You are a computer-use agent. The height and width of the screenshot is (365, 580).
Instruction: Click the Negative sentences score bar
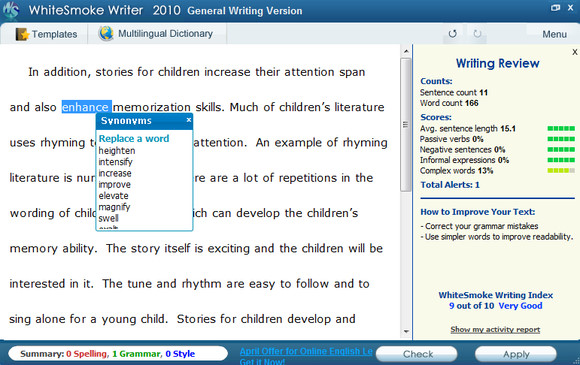[561, 149]
